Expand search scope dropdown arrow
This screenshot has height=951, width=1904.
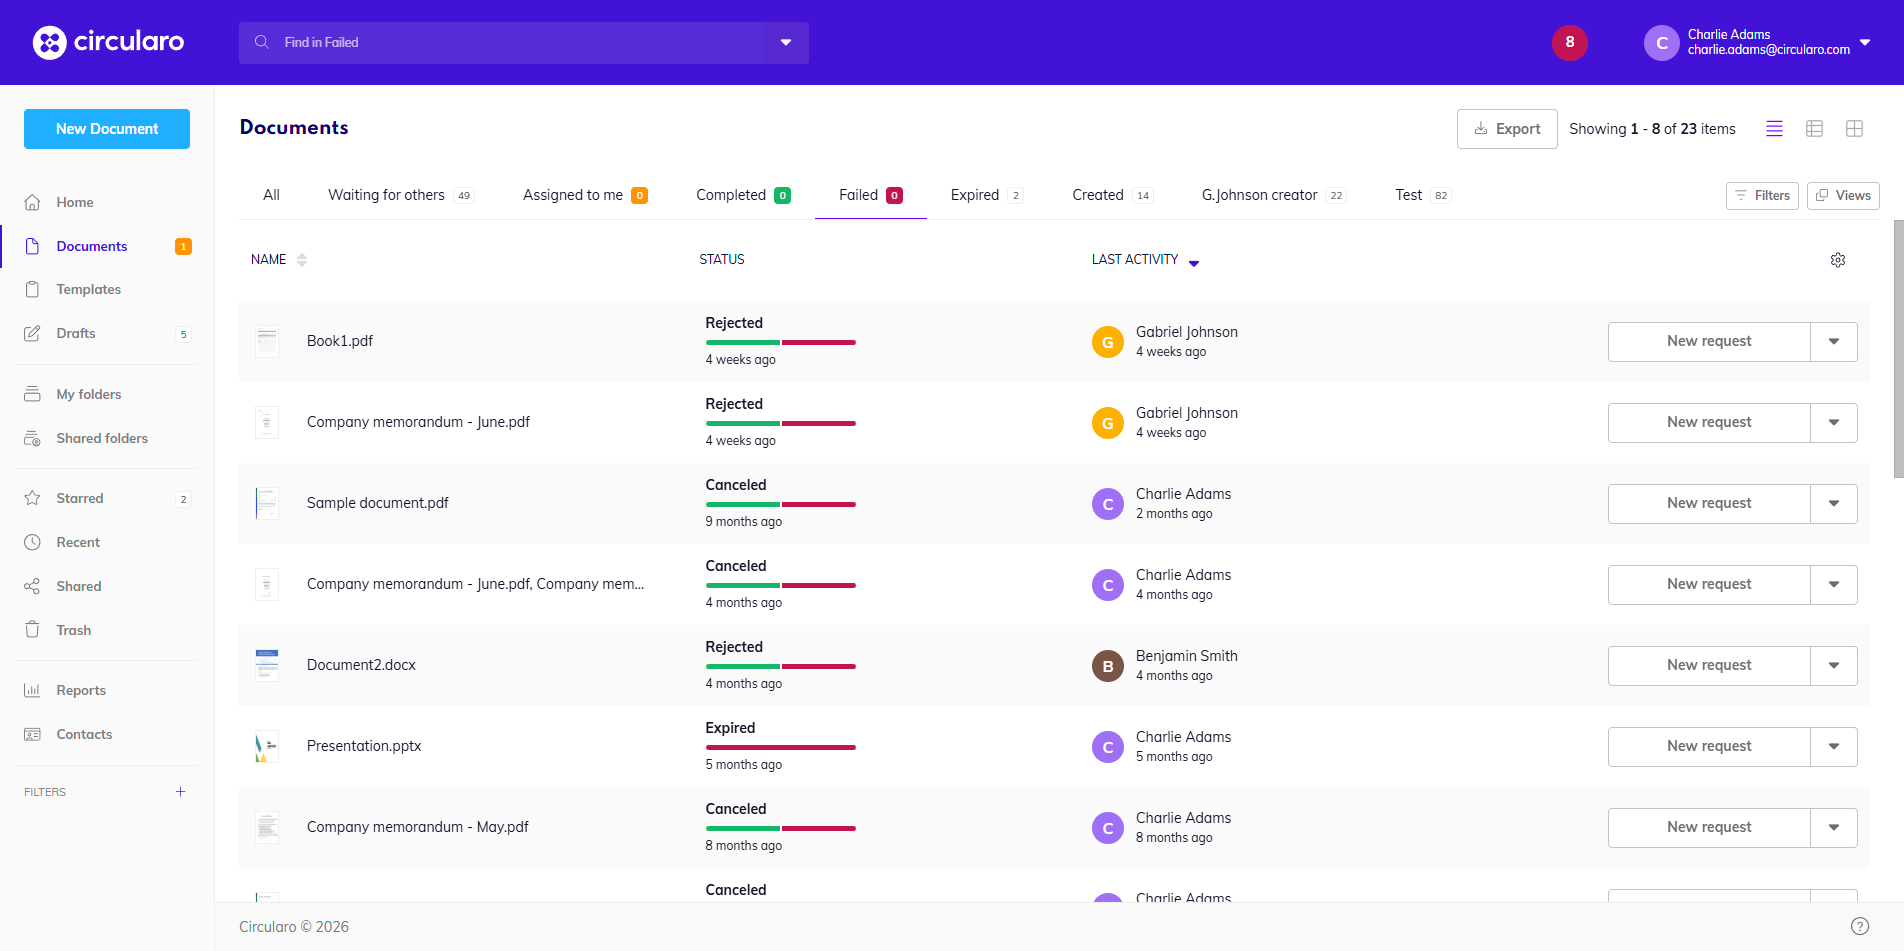coord(785,43)
